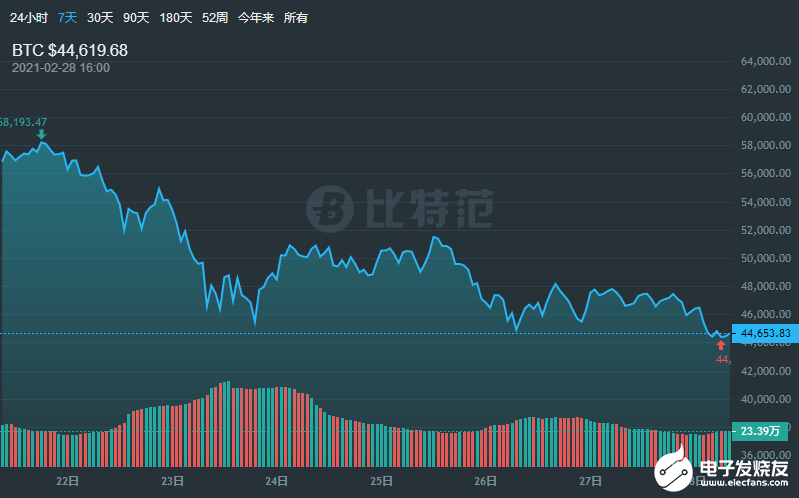Click the 58,193.47 high price label
Image resolution: width=799 pixels, height=498 pixels.
tap(23, 122)
